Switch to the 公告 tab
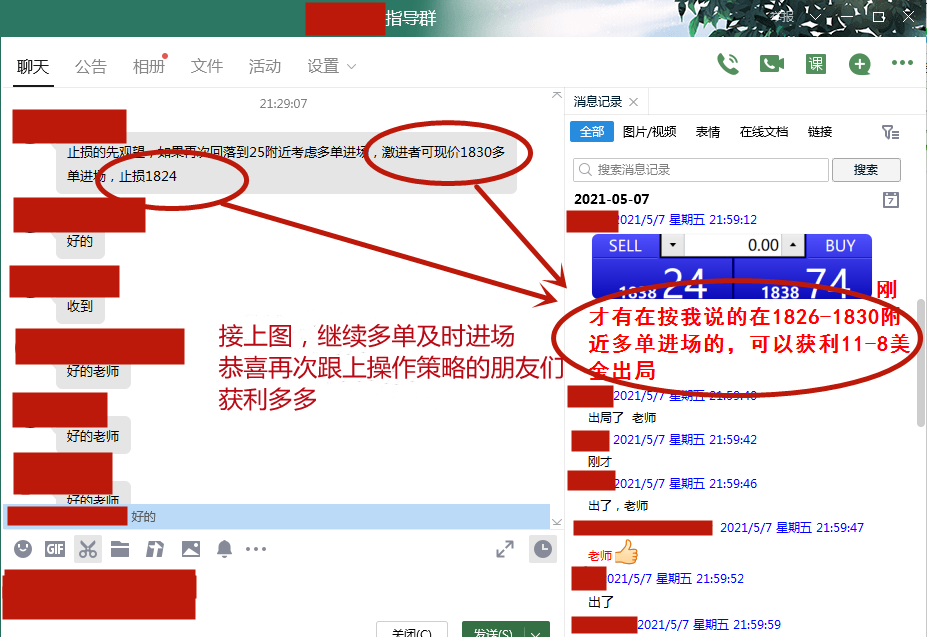This screenshot has height=637, width=927. 91,66
